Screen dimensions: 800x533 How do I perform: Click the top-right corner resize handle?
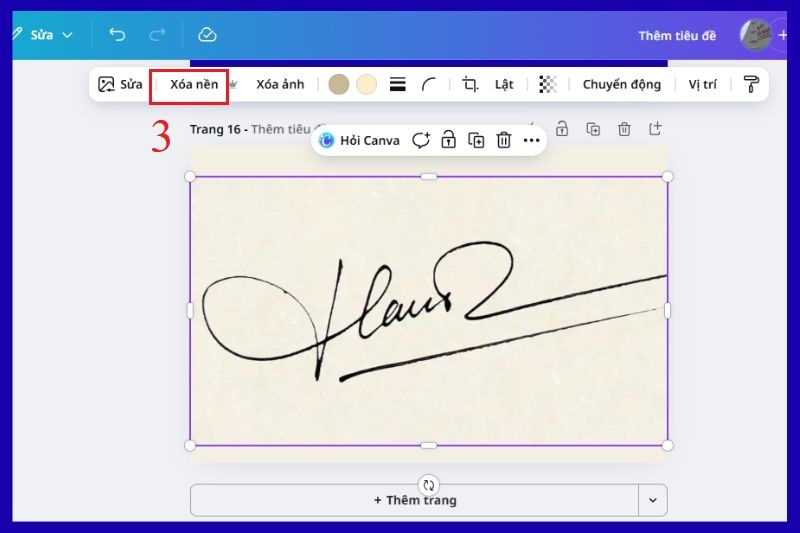tap(667, 176)
